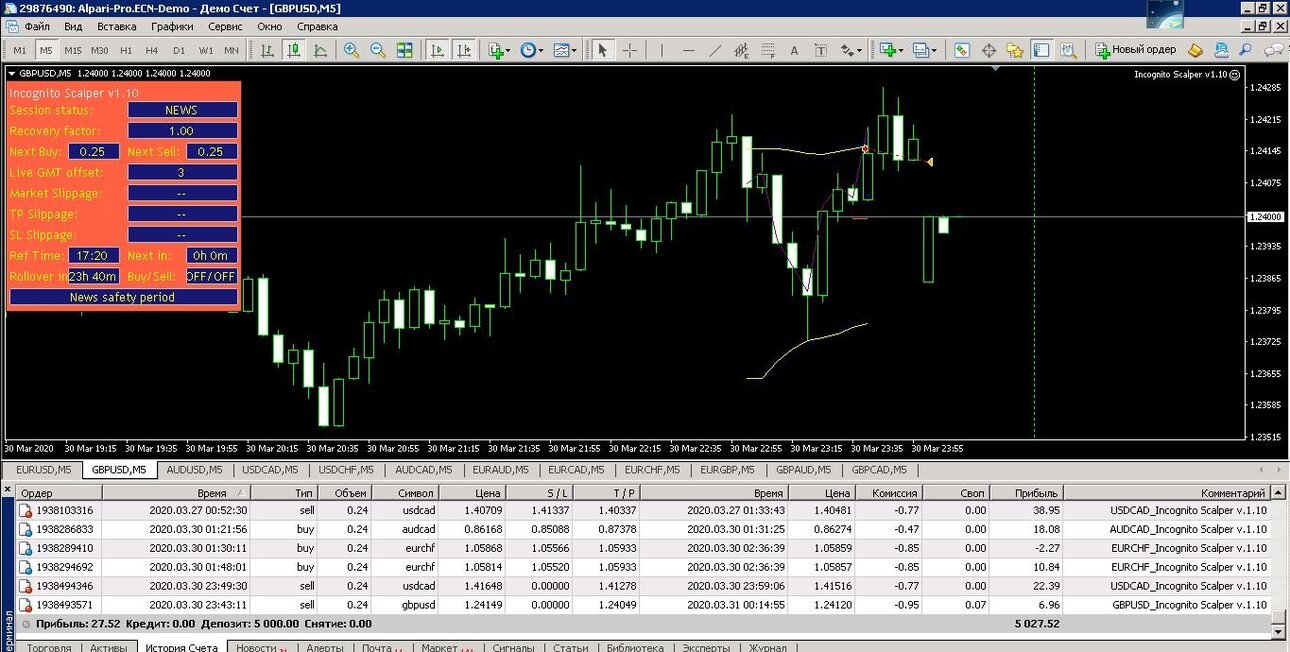The height and width of the screenshot is (652, 1290).
Task: Open the Новости terminal tab
Action: tap(261, 648)
